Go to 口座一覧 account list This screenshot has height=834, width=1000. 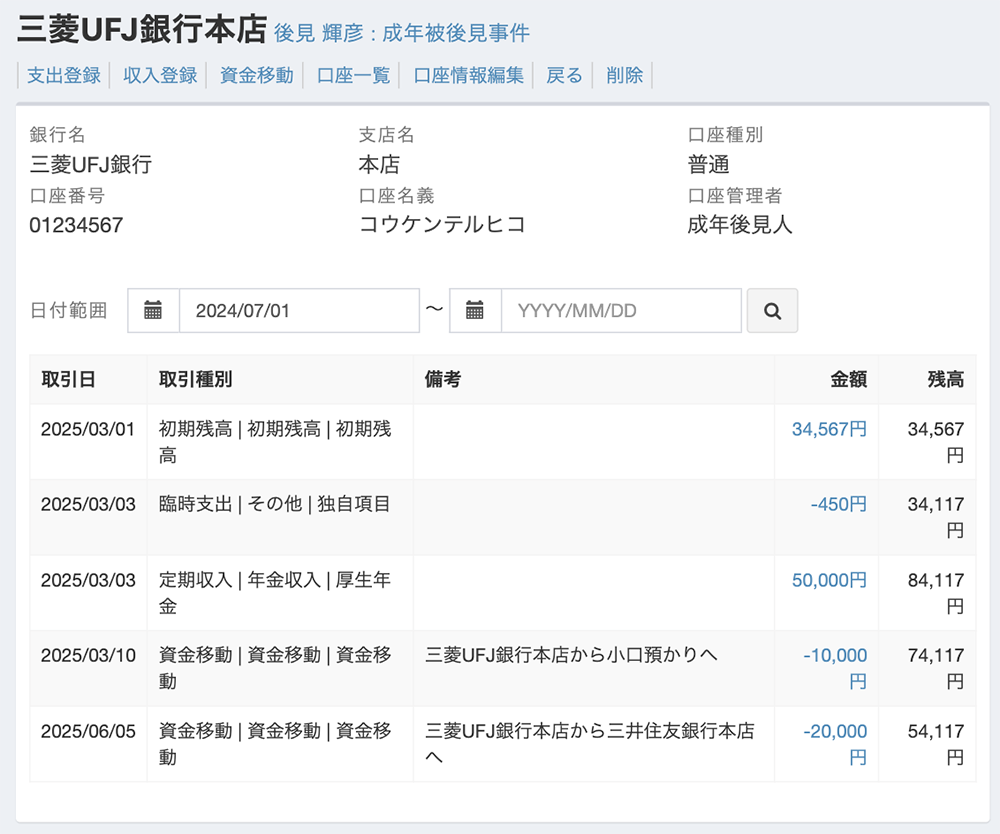tap(353, 75)
